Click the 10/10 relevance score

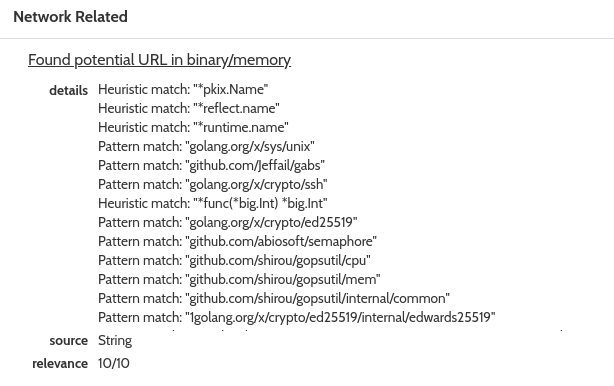click(x=114, y=363)
